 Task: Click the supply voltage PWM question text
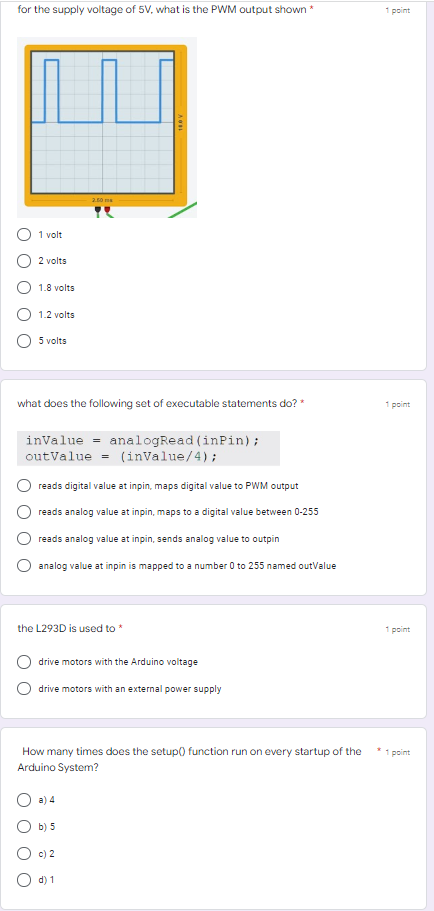tap(162, 10)
